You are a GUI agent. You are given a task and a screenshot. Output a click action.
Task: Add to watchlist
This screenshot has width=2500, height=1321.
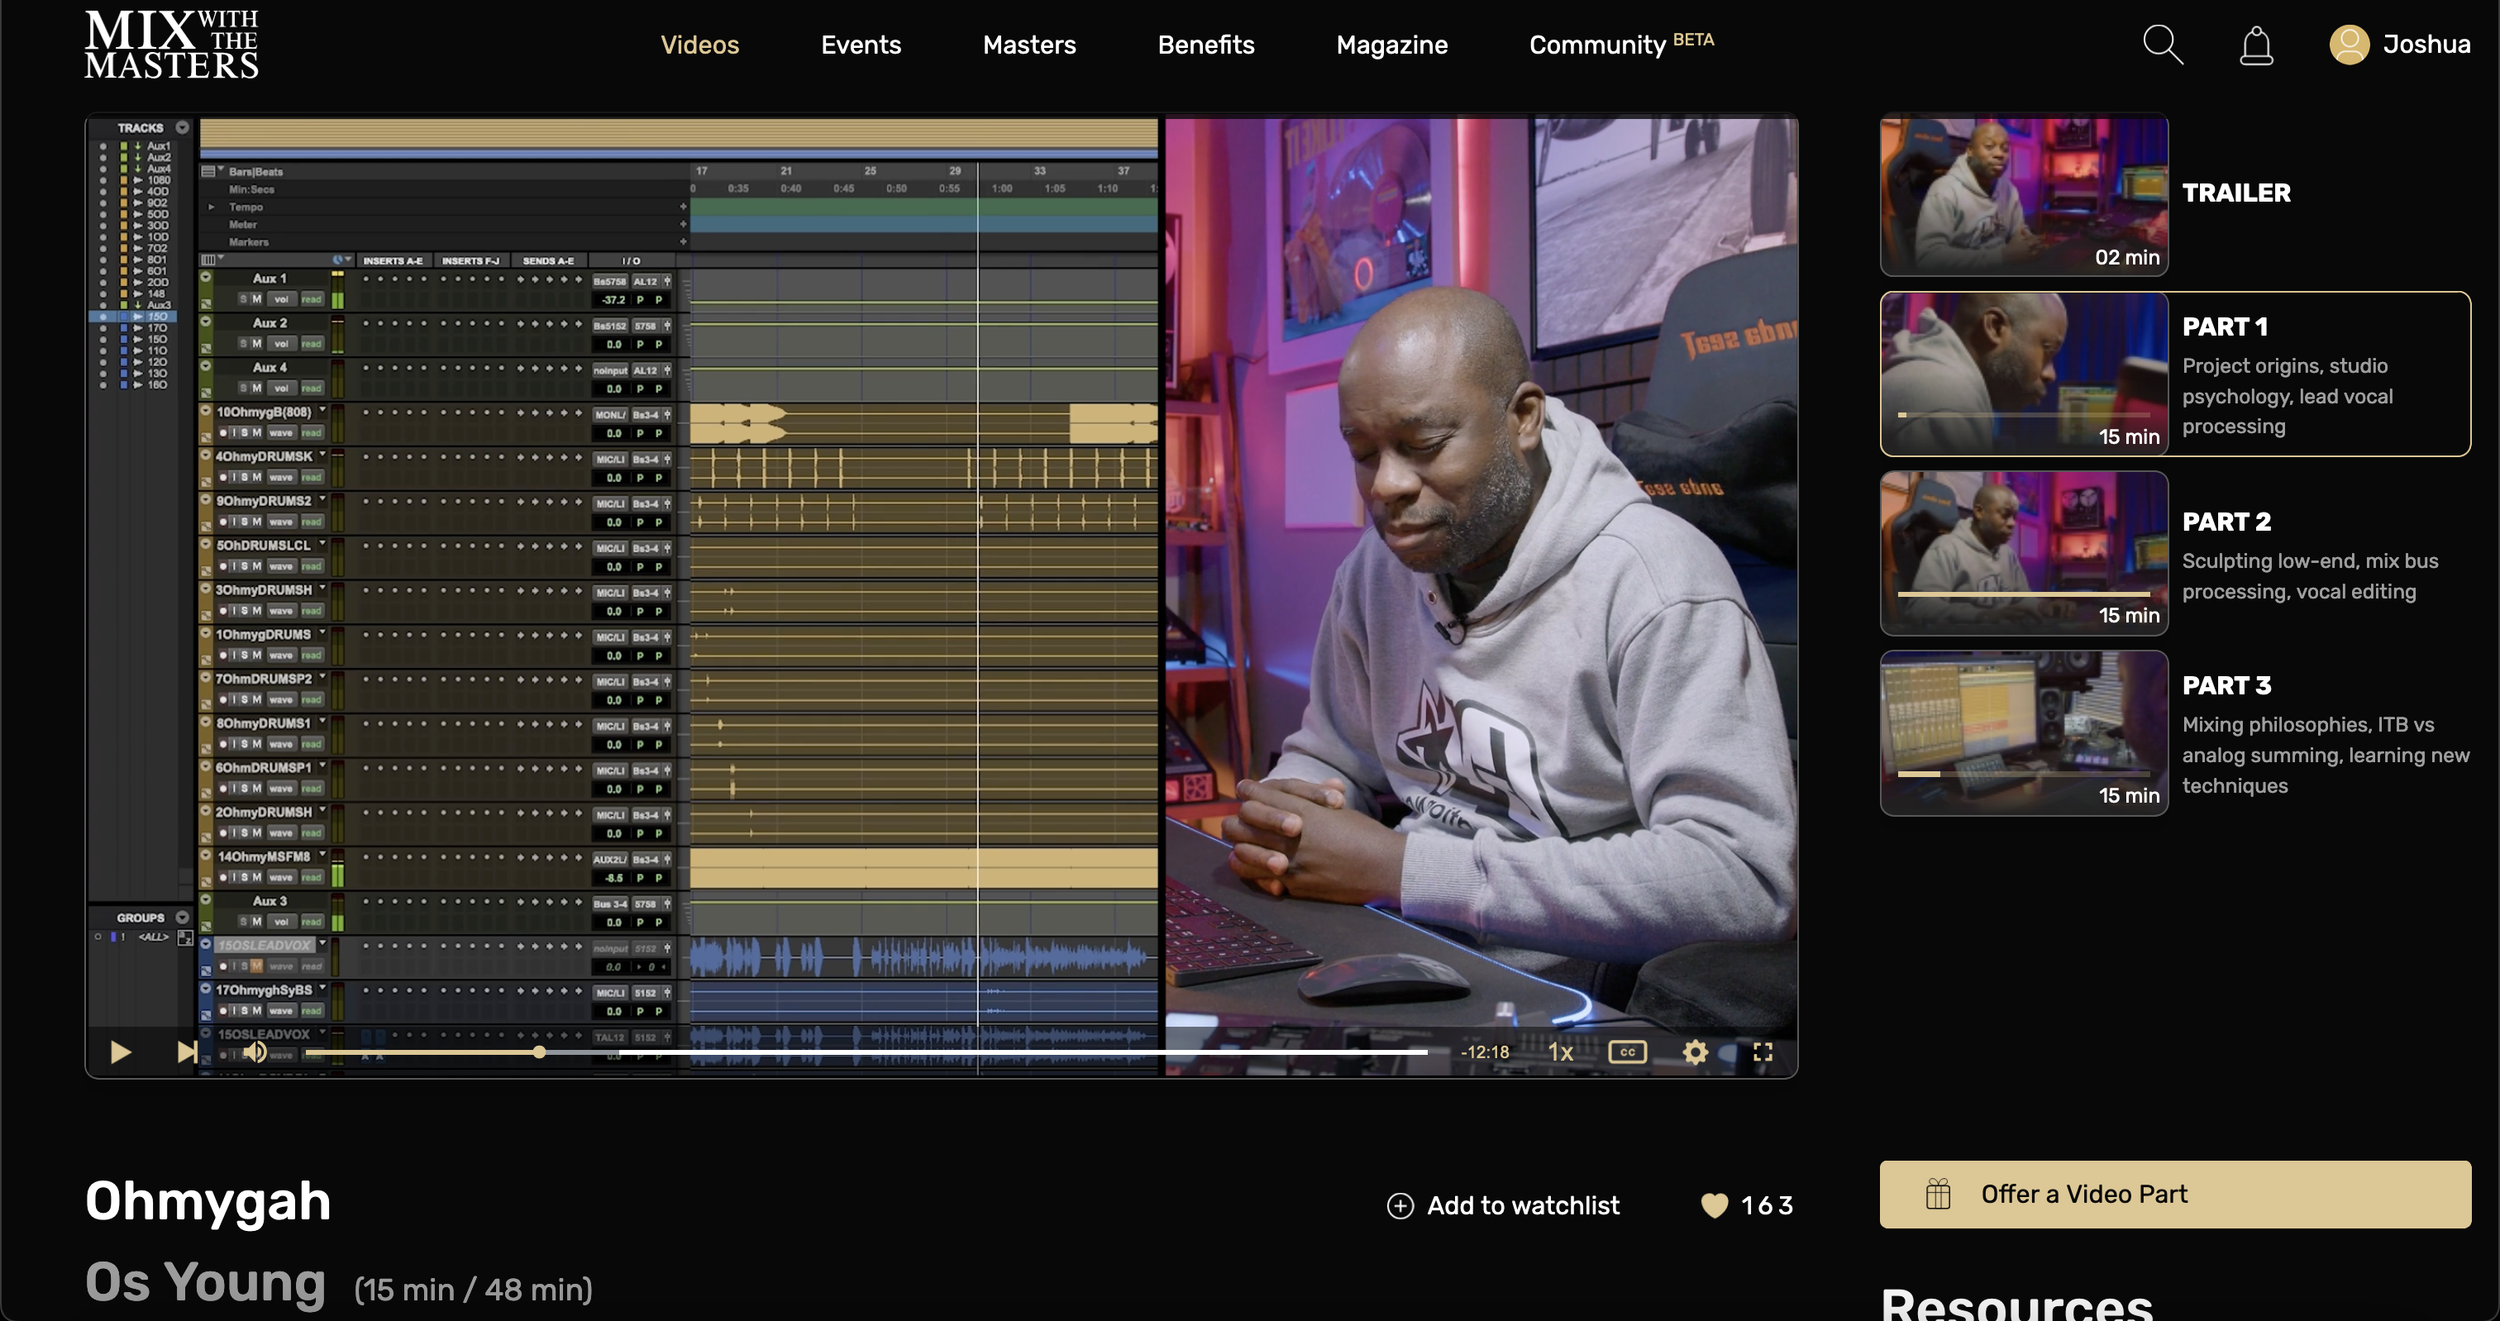click(1503, 1206)
